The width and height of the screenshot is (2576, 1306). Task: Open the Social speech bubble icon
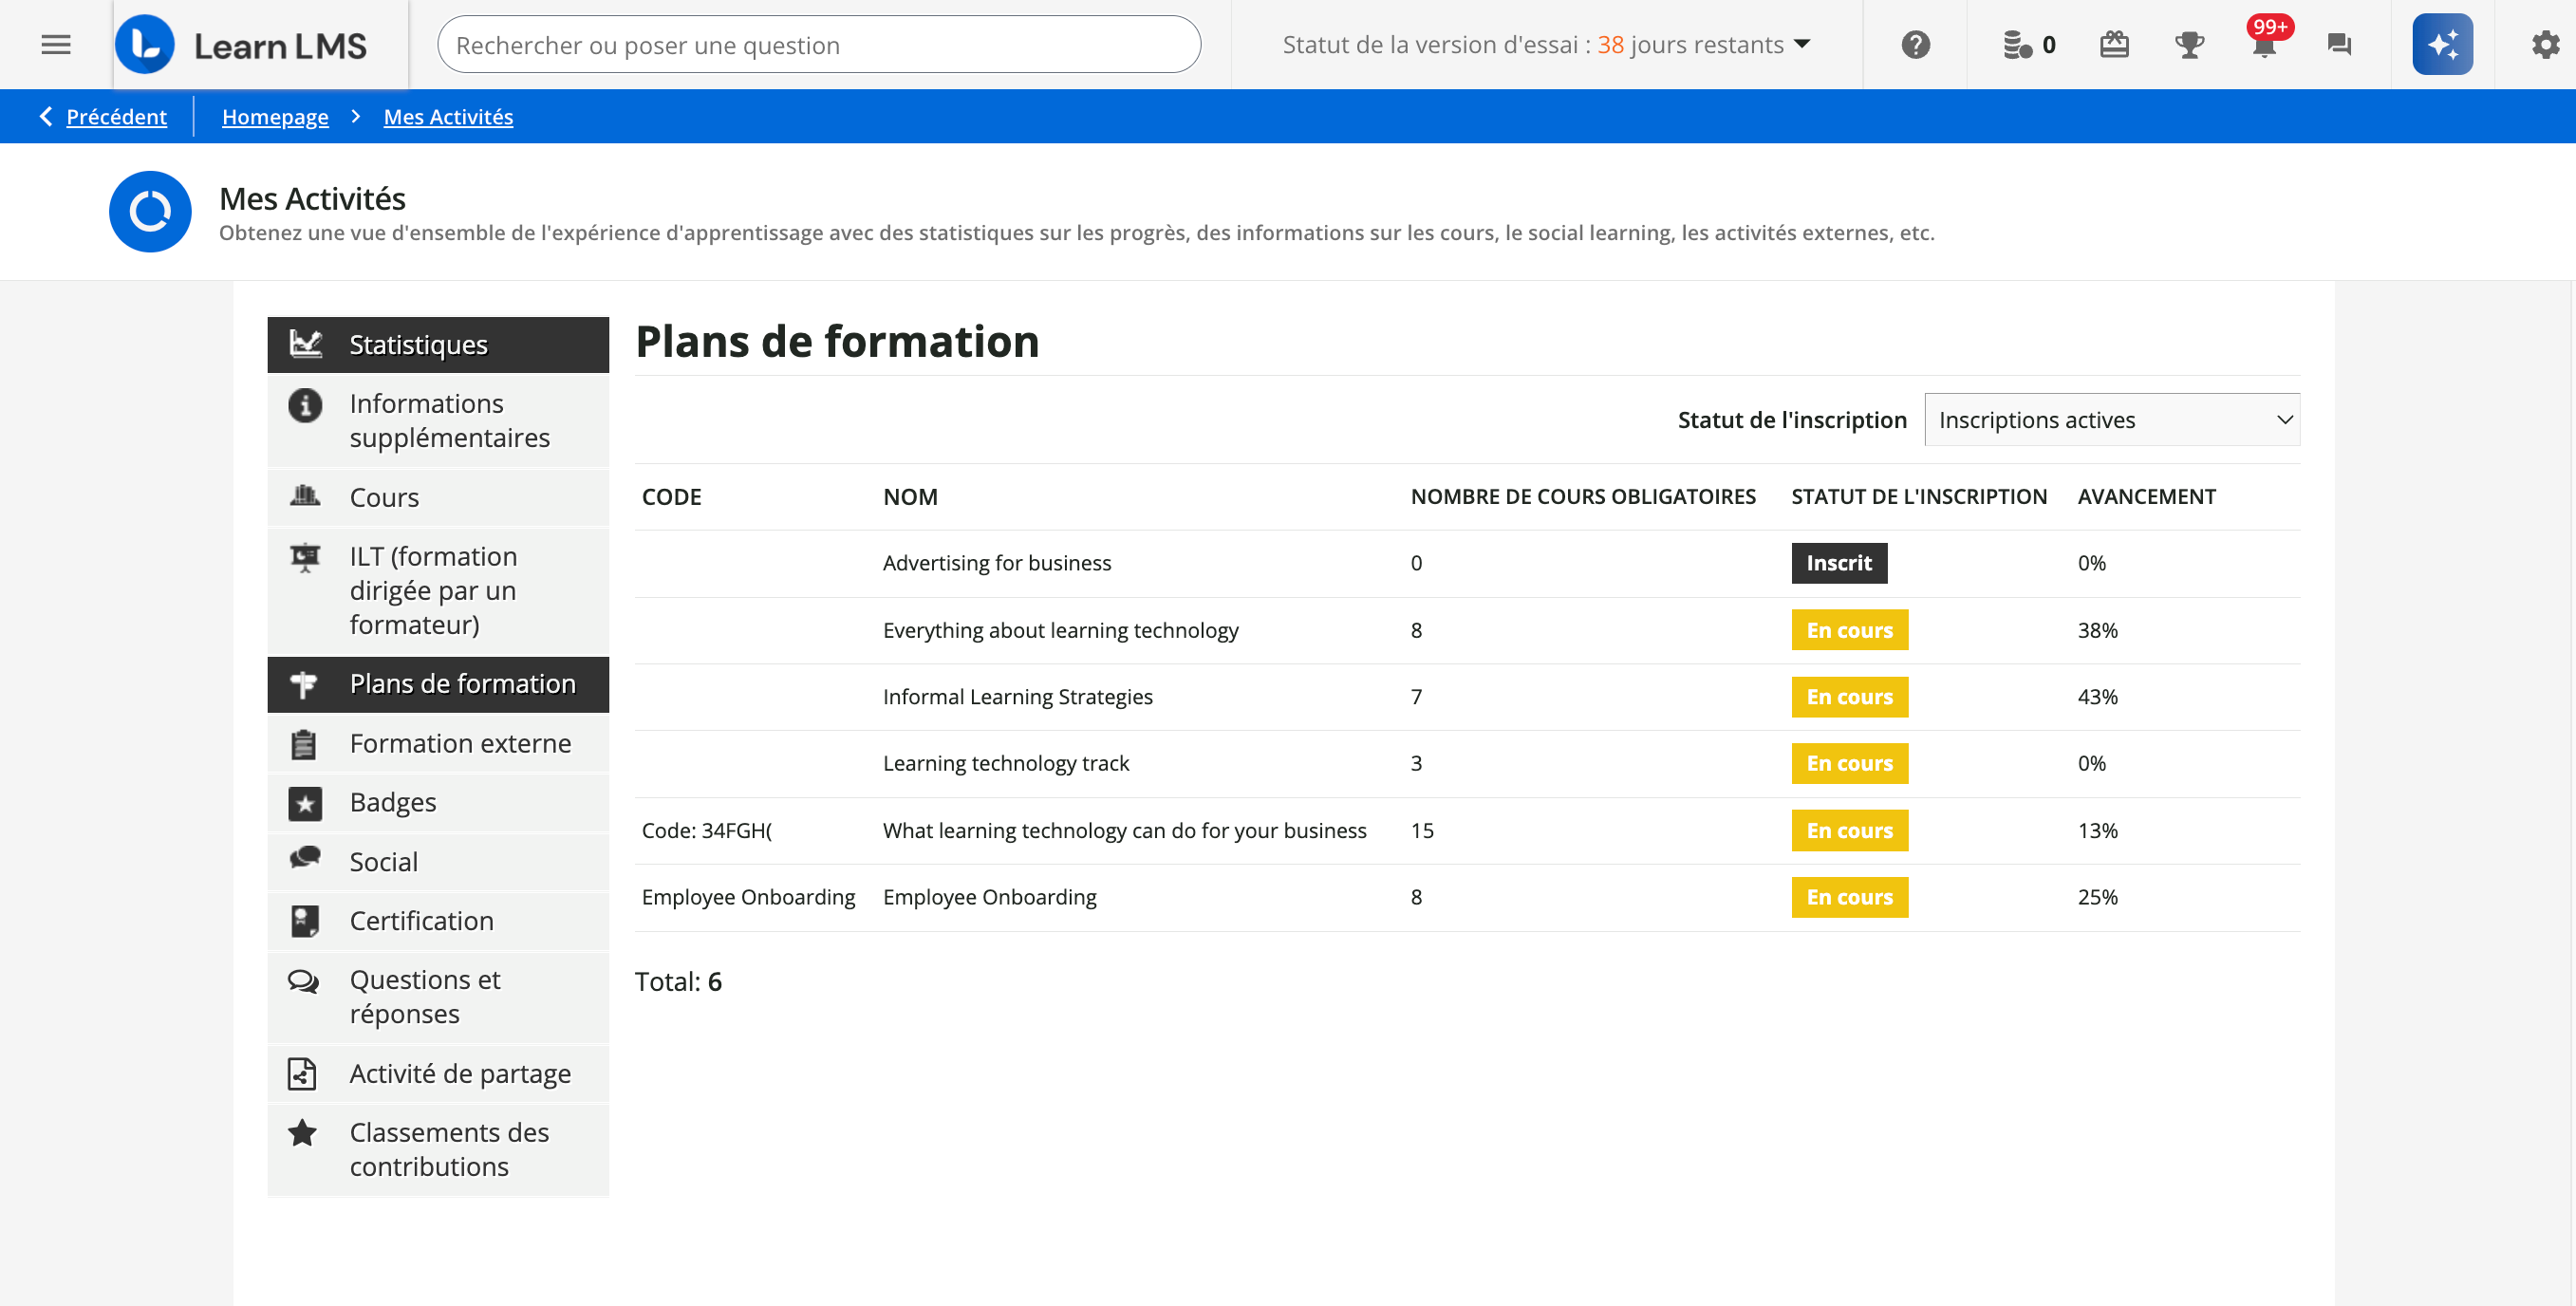[x=305, y=861]
